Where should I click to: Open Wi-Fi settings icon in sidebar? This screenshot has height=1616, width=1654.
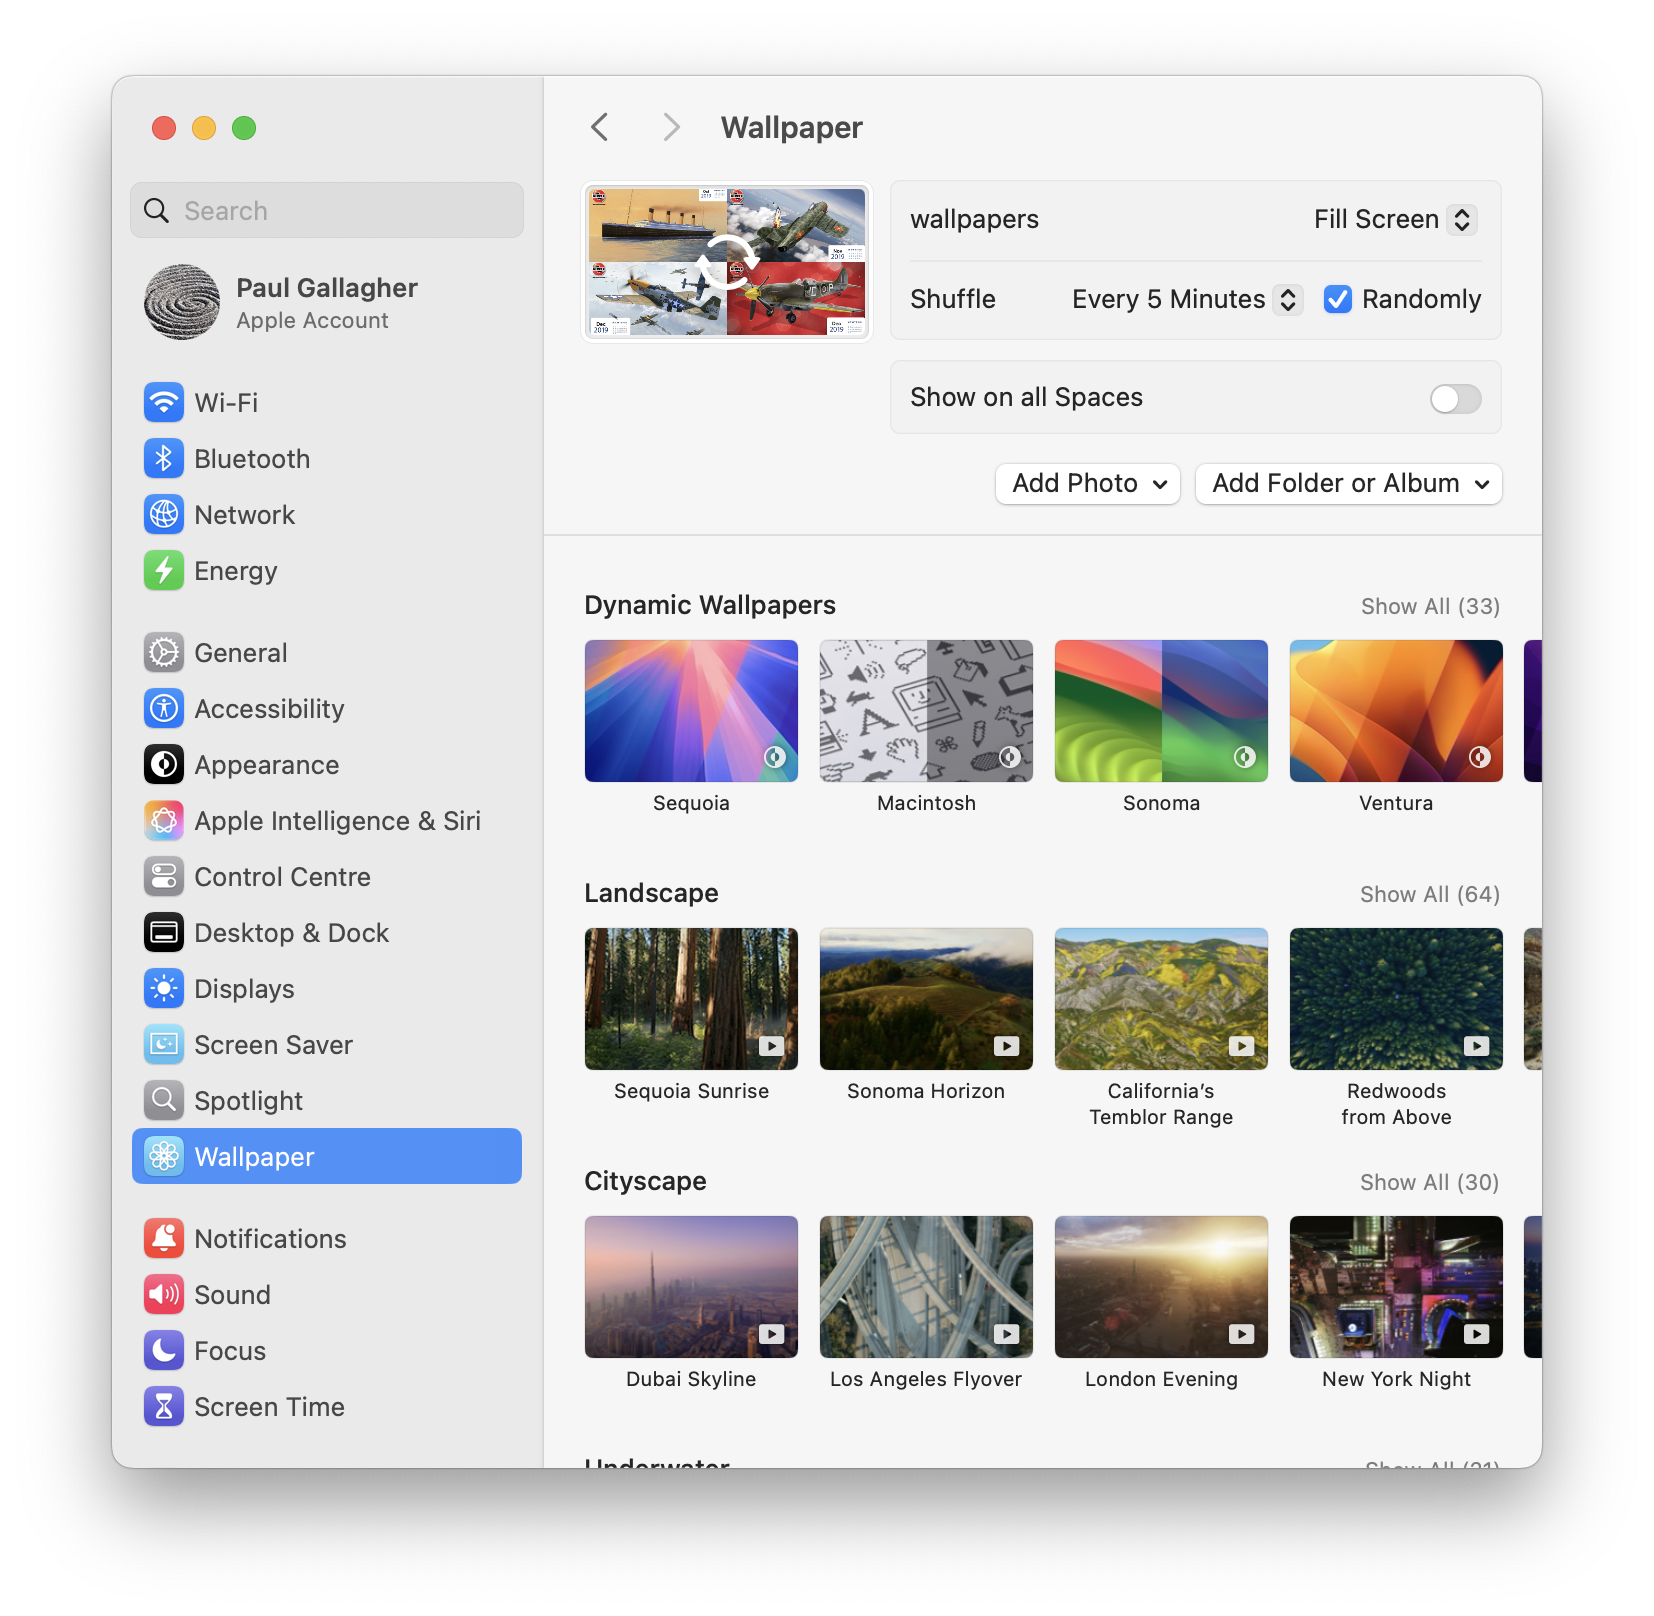(x=164, y=402)
